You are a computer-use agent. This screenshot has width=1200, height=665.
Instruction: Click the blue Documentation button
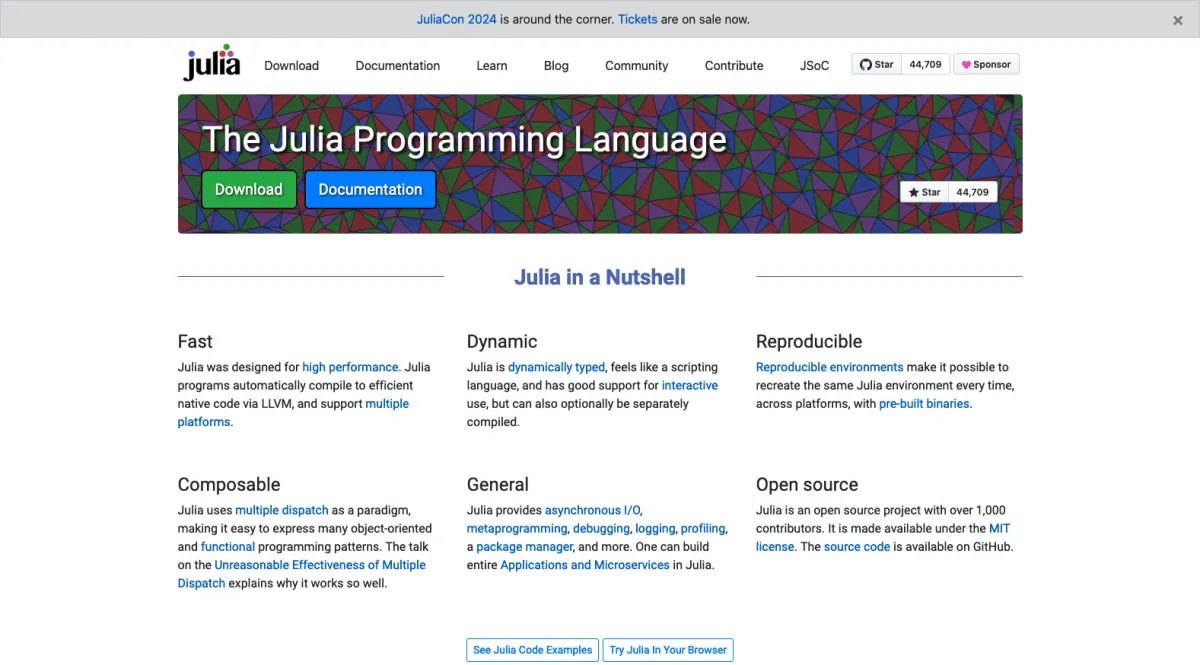coord(370,189)
